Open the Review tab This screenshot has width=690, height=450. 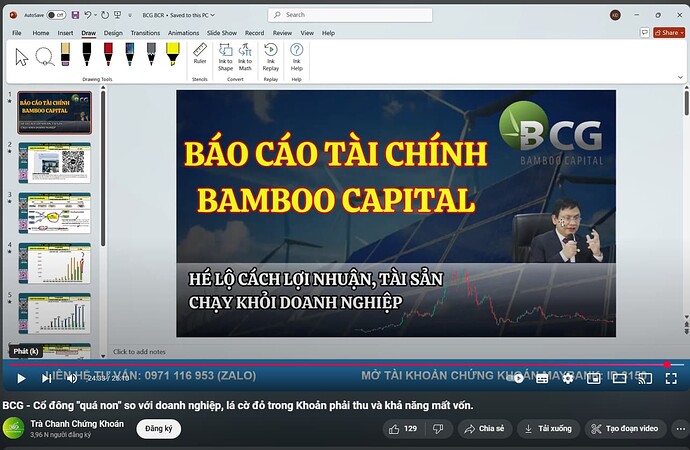[282, 33]
